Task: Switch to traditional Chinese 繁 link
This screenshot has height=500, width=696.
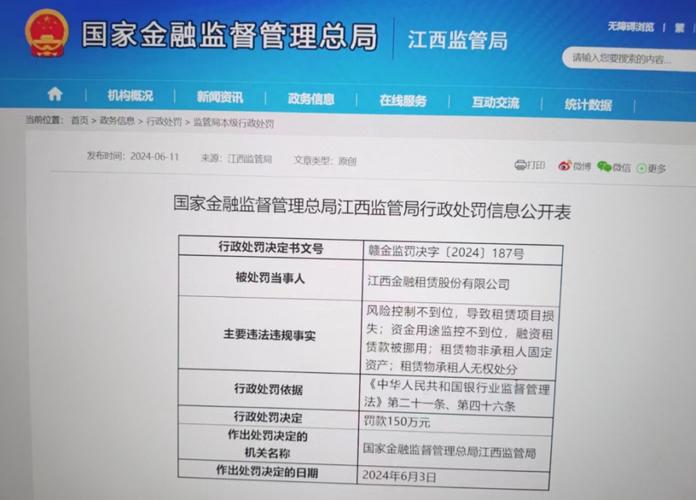Action: click(x=680, y=28)
